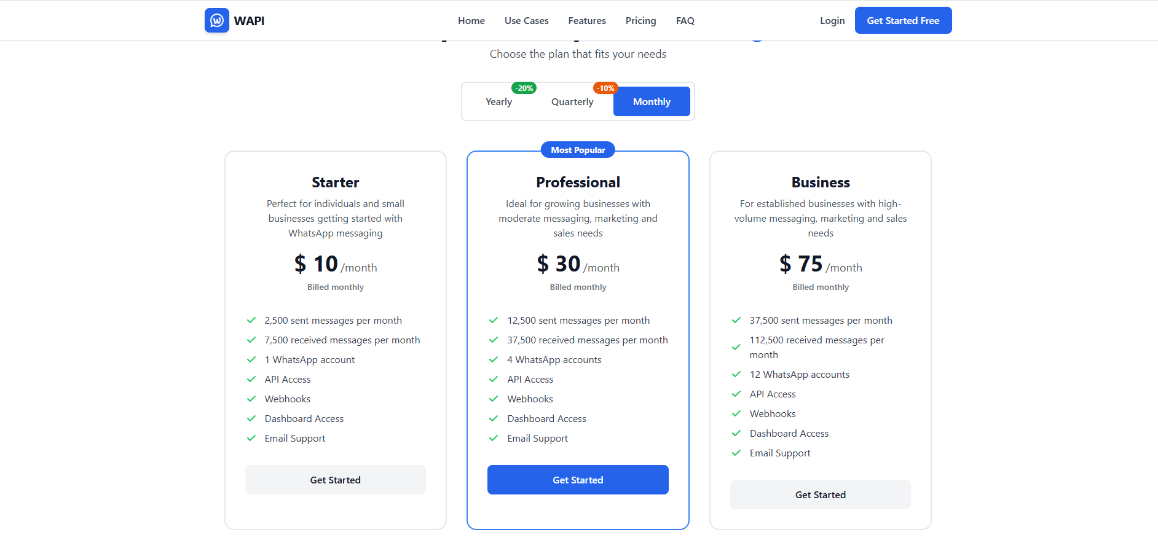This screenshot has width=1158, height=543.
Task: Click the Most Popular badge
Action: pyautogui.click(x=578, y=150)
